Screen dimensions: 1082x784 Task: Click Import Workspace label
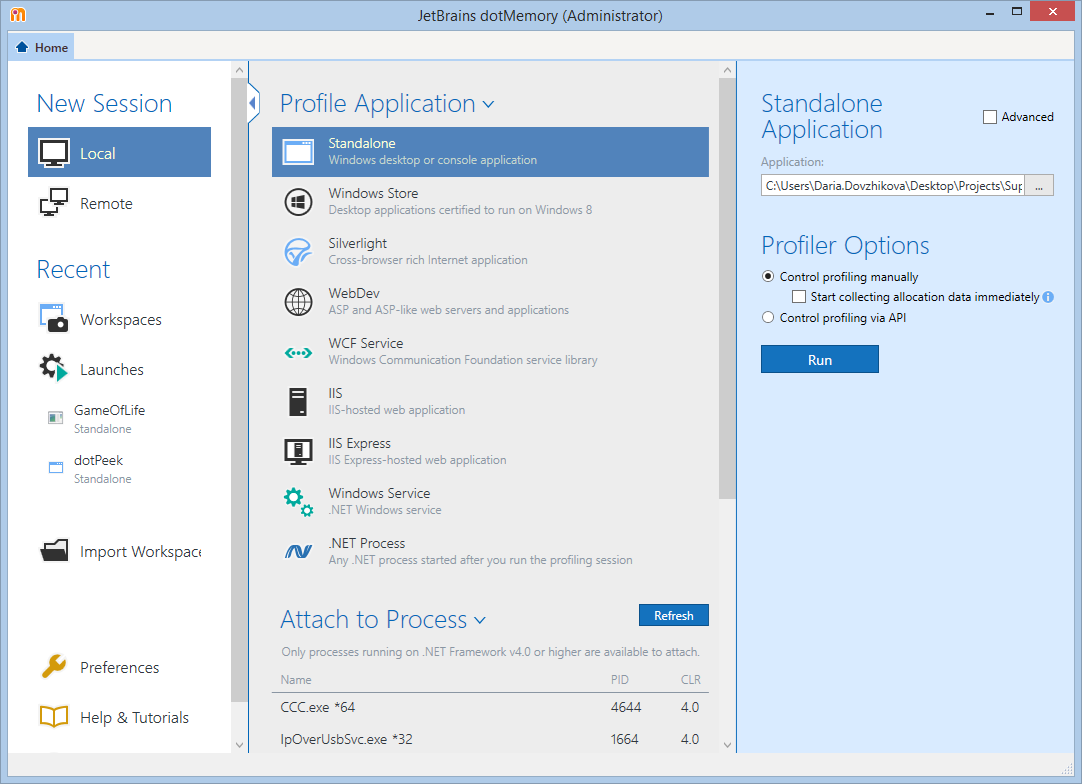[x=141, y=551]
